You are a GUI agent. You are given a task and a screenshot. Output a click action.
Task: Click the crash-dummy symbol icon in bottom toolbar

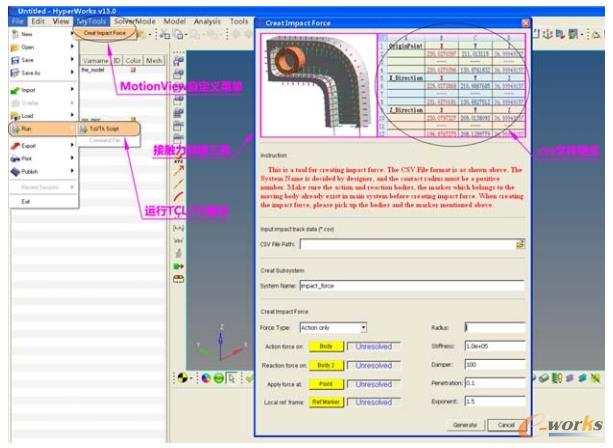pyautogui.click(x=182, y=378)
